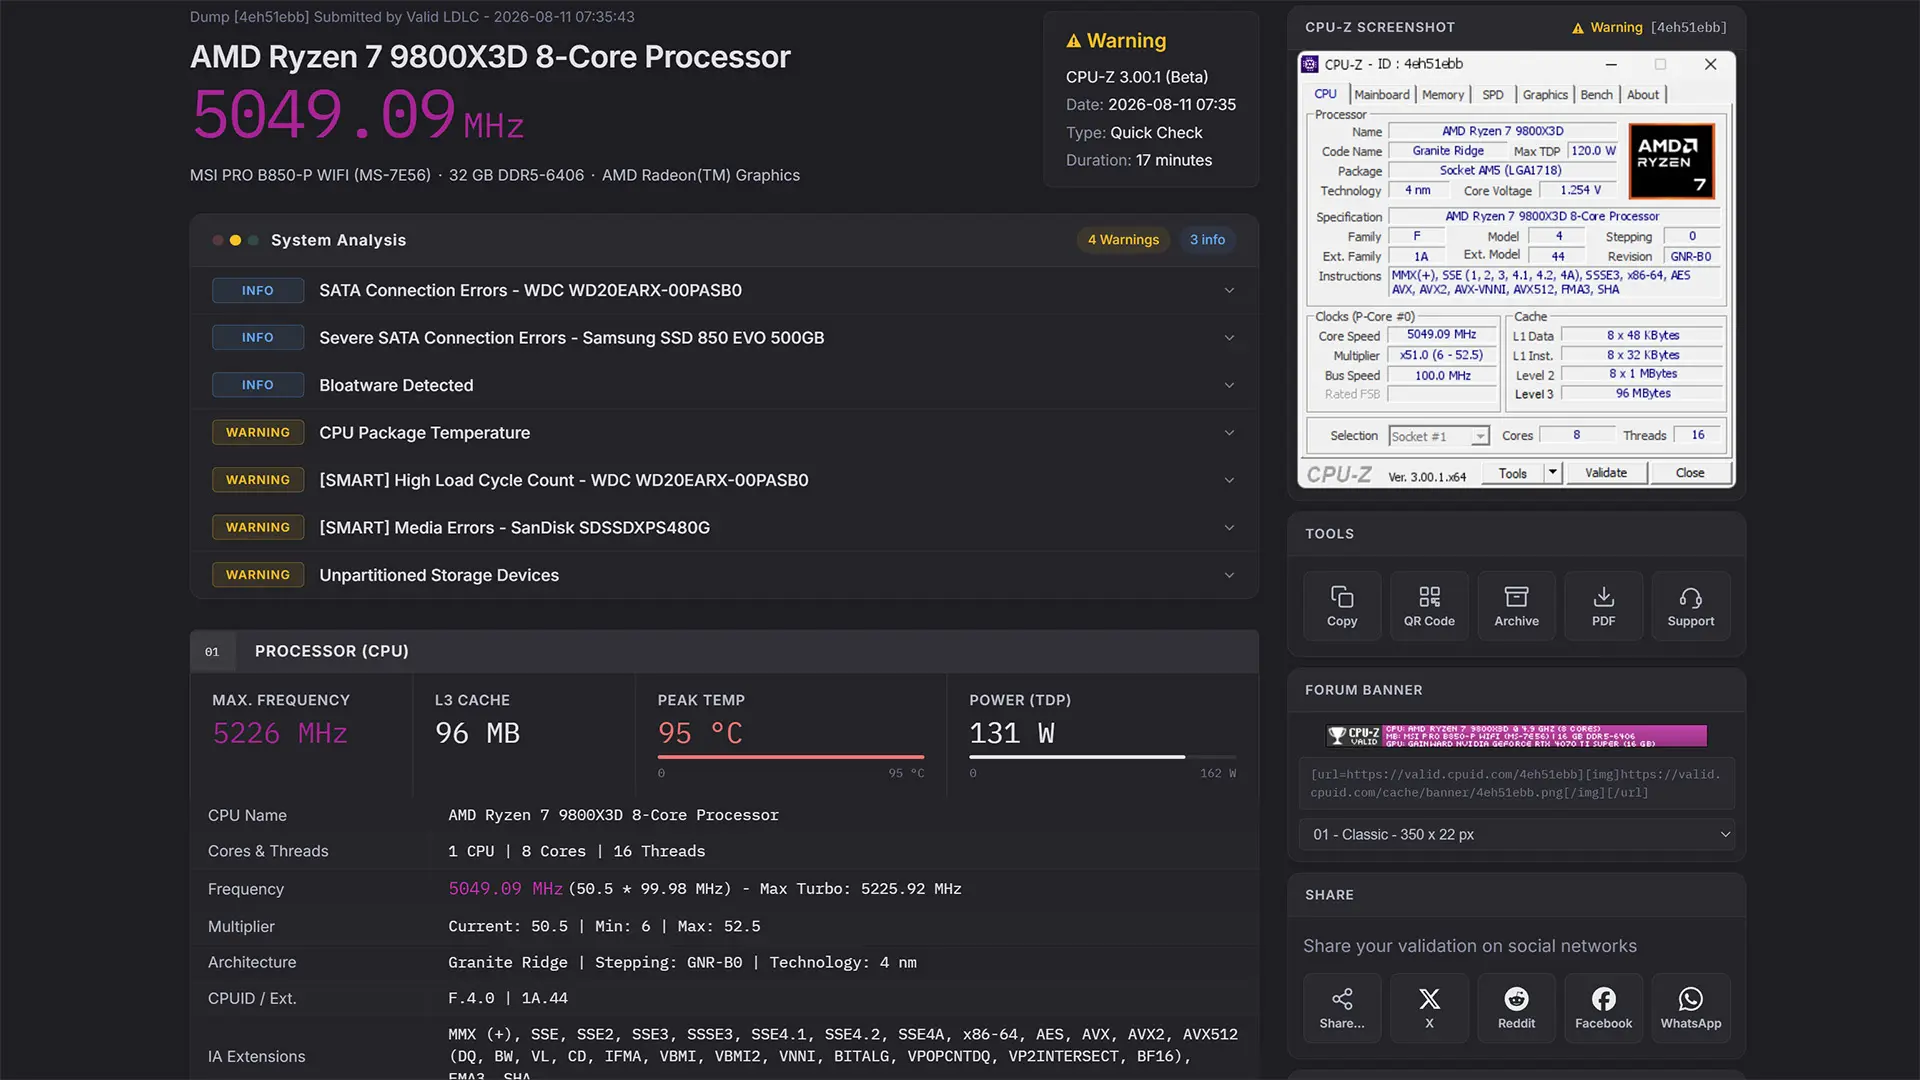Click the F.4.0 | 1A.44 CPUID value

point(507,999)
